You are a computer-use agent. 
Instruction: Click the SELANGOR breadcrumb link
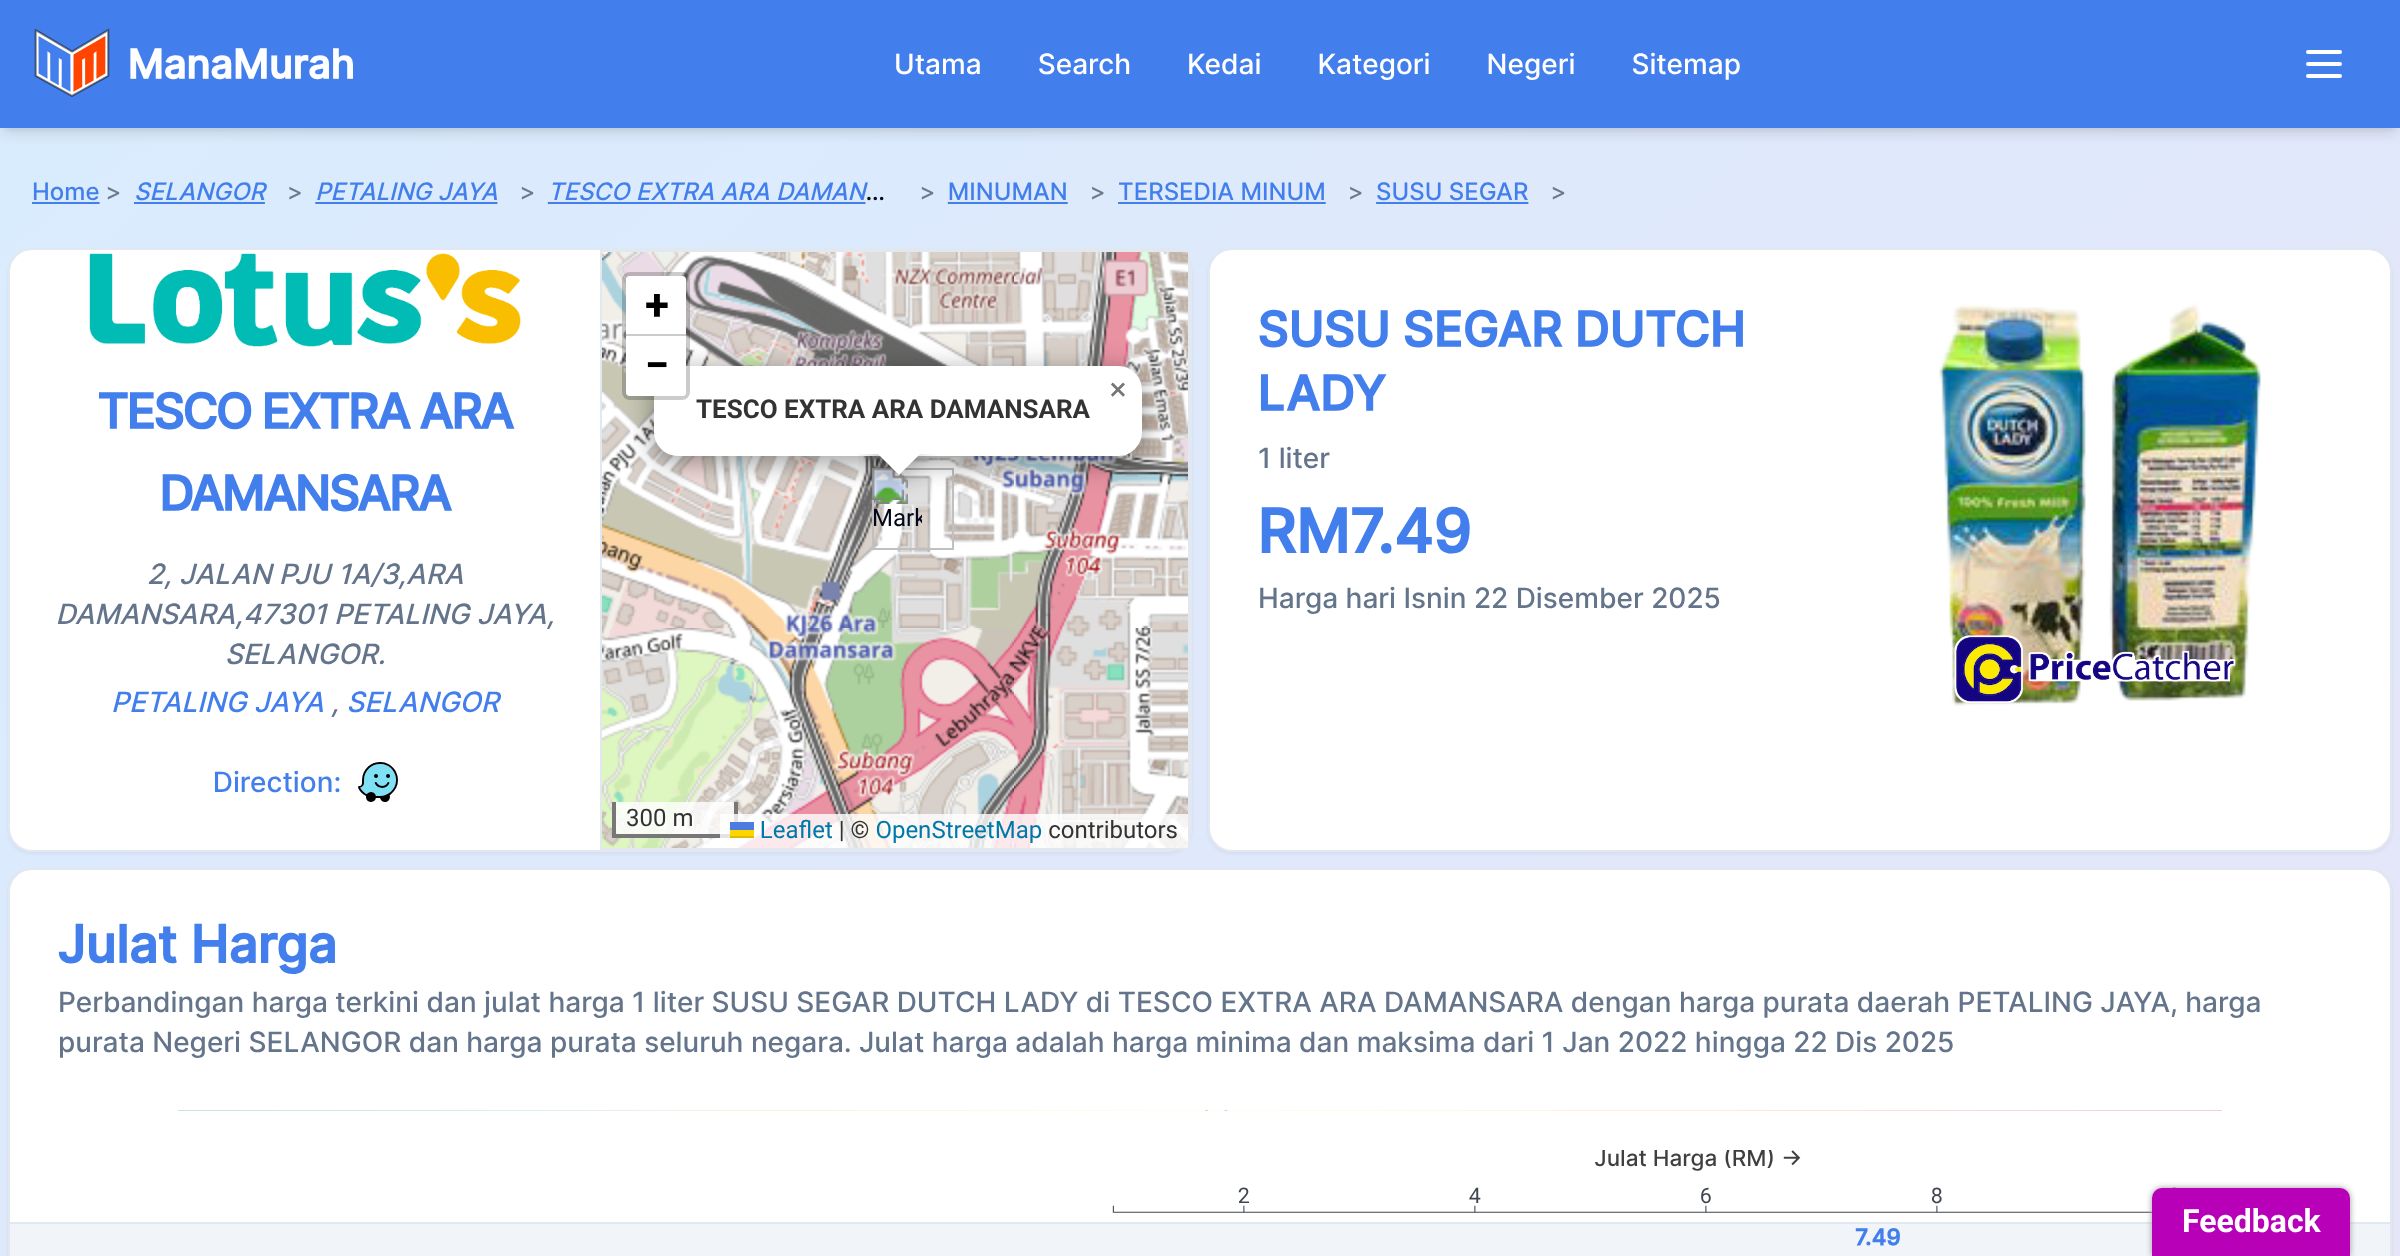pos(200,191)
